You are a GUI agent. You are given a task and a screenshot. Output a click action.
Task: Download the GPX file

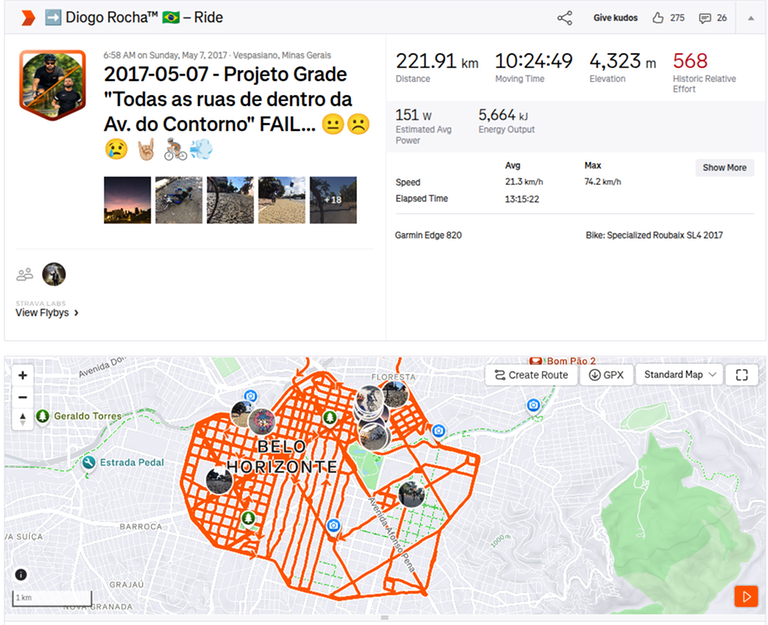[x=606, y=375]
